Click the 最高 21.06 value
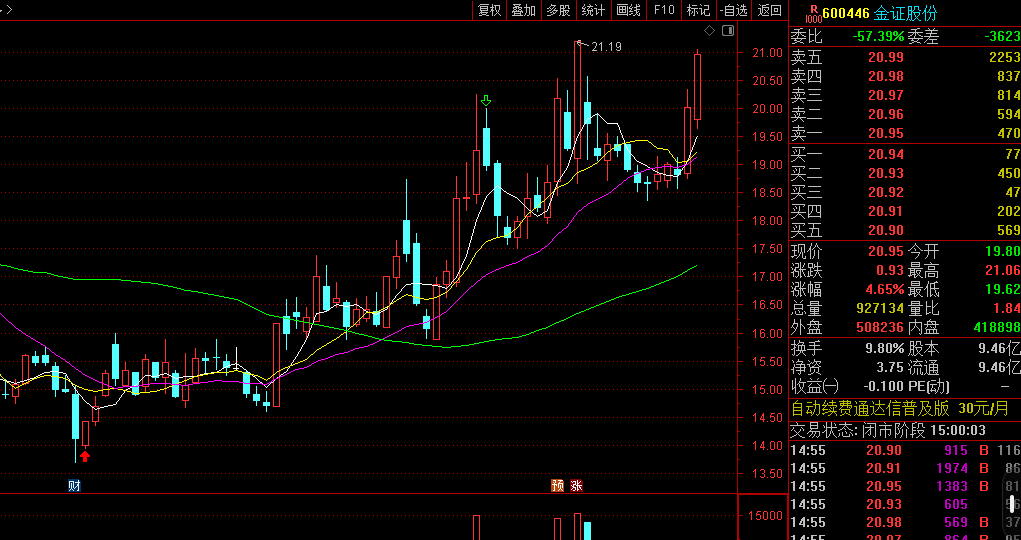The width and height of the screenshot is (1021, 540). pyautogui.click(x=1002, y=270)
